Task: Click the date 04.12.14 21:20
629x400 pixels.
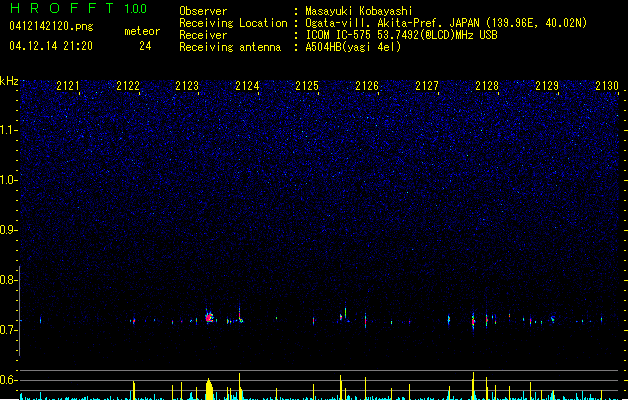Action: [x=51, y=46]
